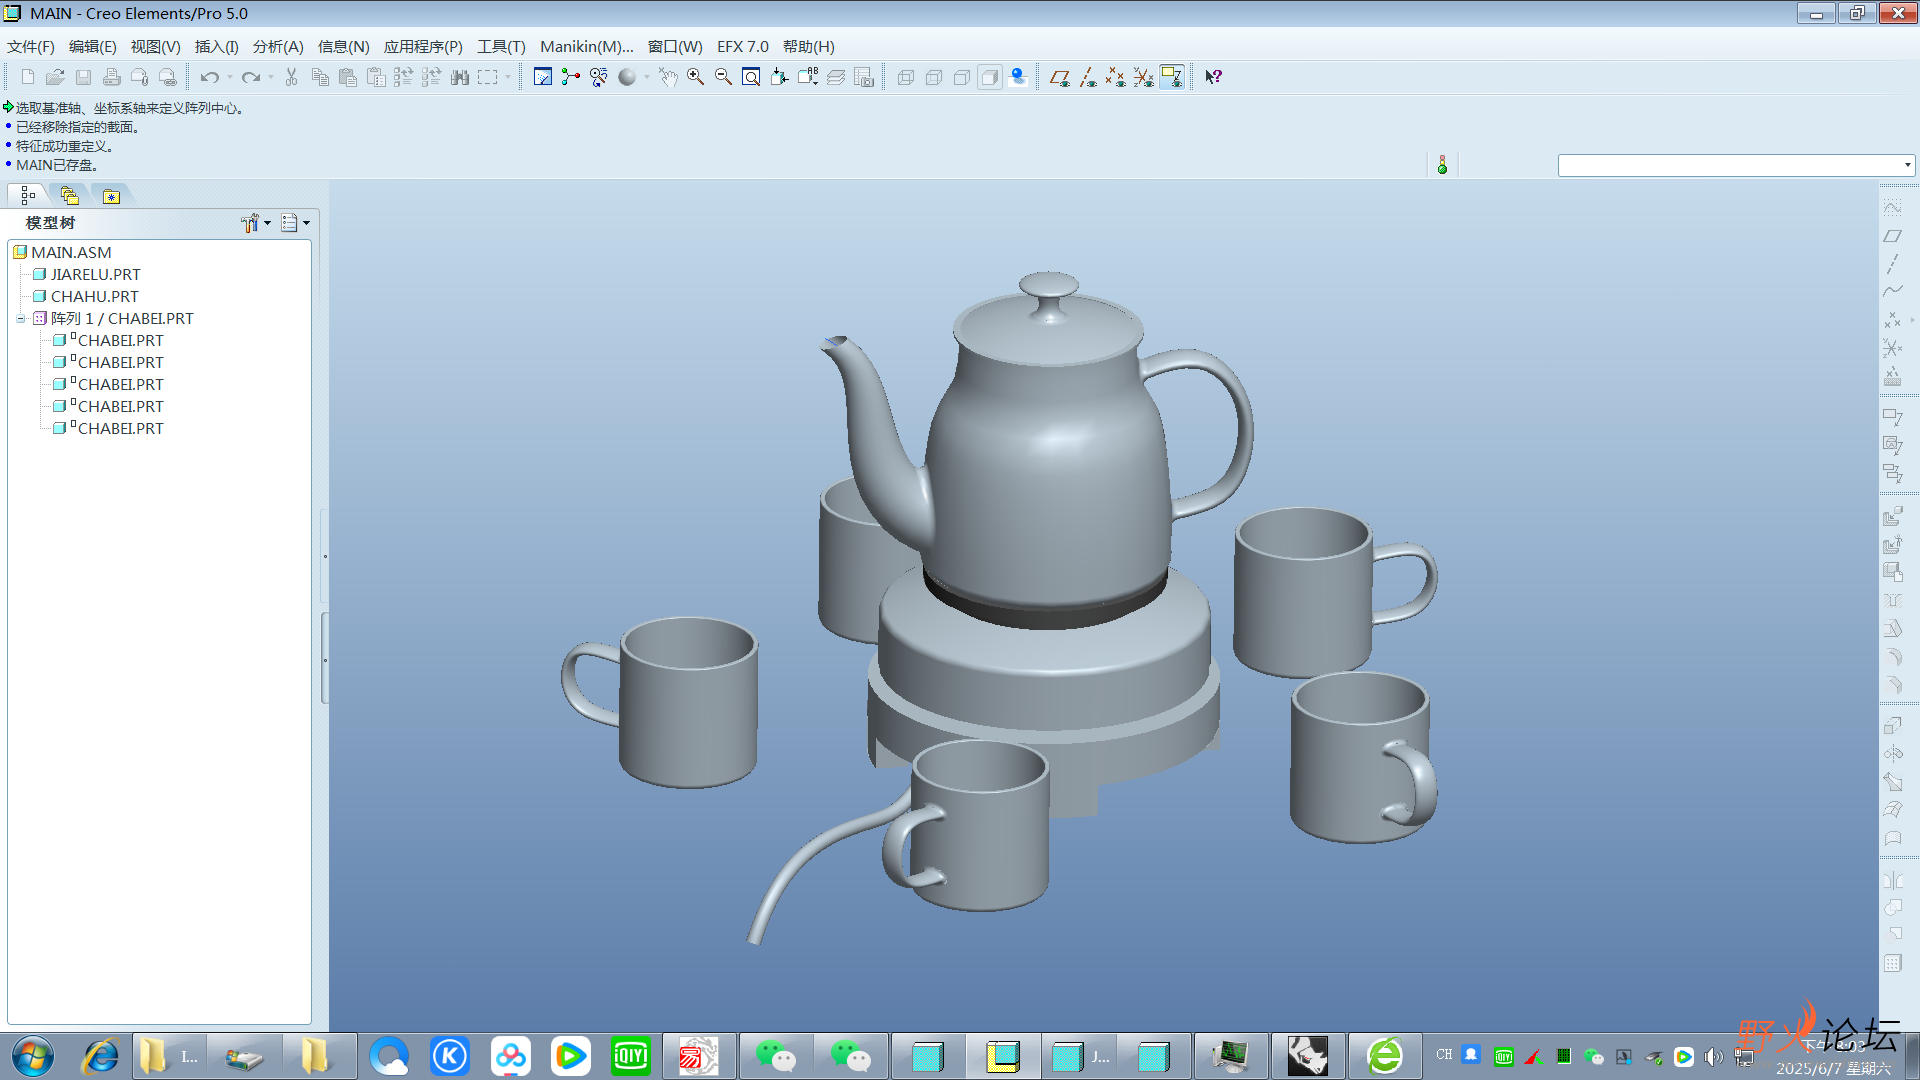Open Internet Explorer from the taskbar
The width and height of the screenshot is (1920, 1080).
coord(101,1057)
